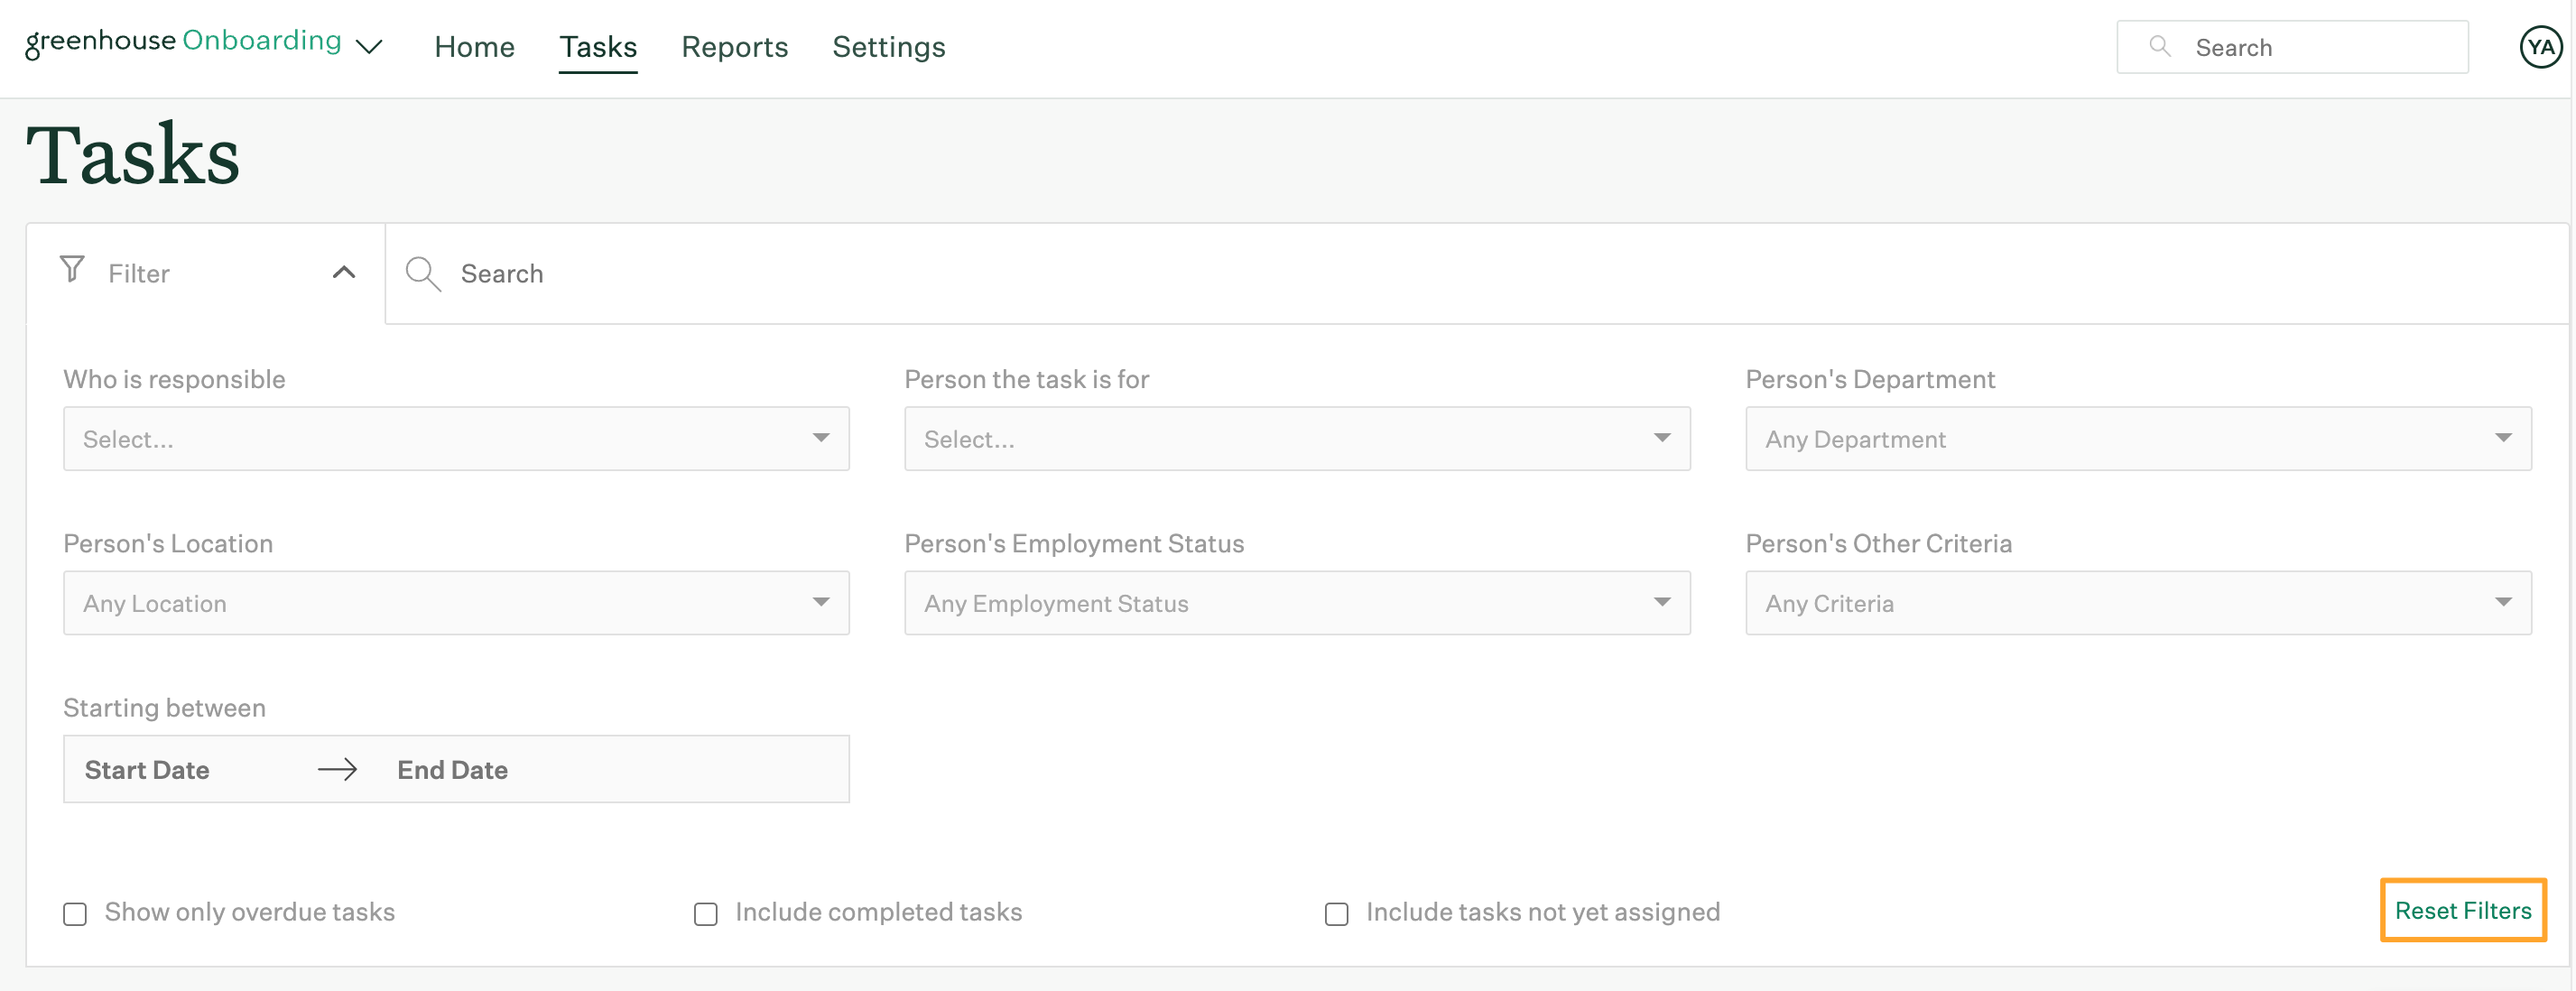Open the Reports menu item
The width and height of the screenshot is (2576, 991).
(735, 46)
